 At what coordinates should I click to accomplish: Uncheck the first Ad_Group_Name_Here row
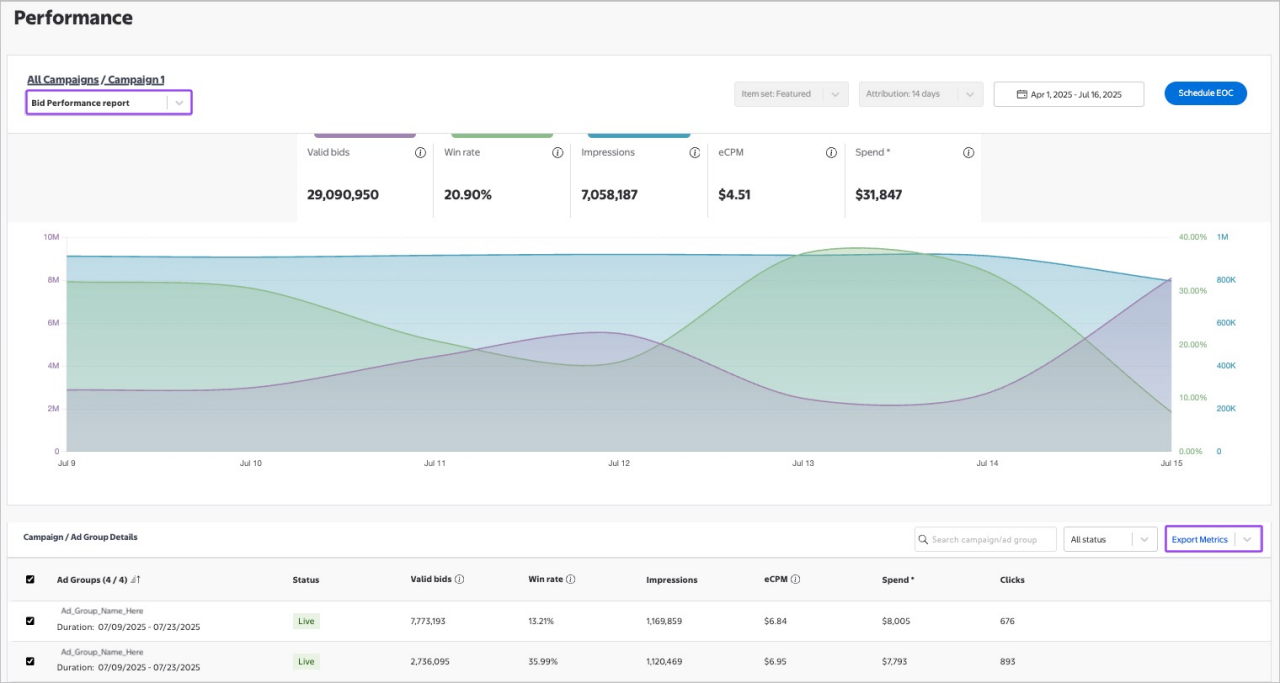[x=29, y=621]
